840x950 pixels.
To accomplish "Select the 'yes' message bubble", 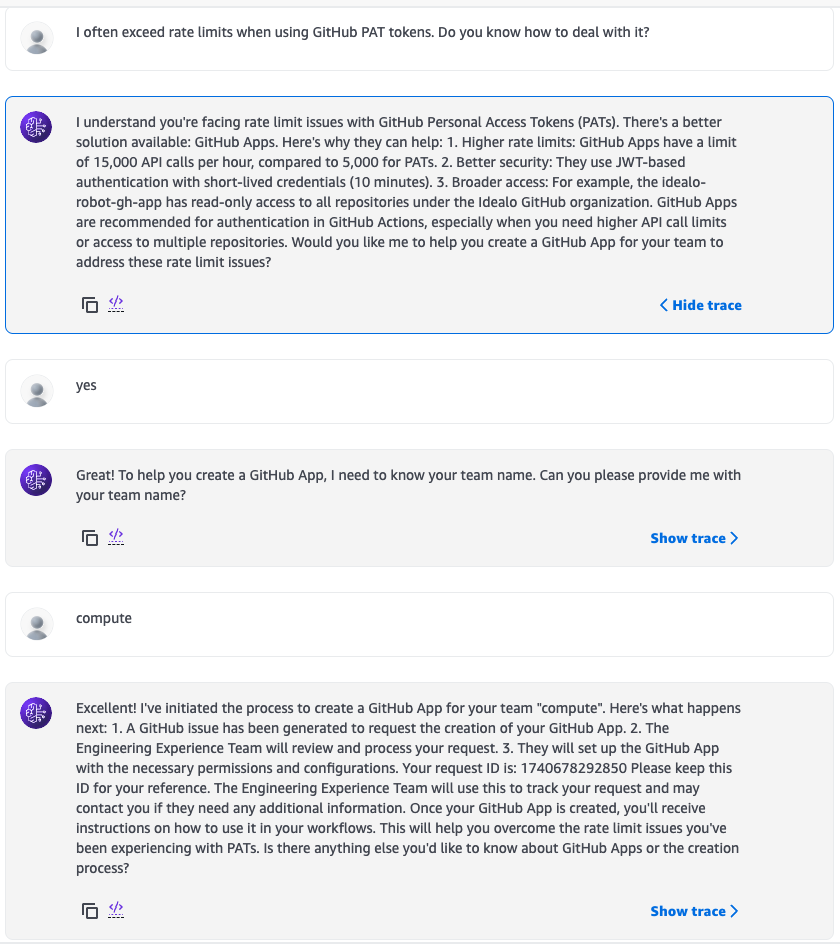I will point(420,391).
